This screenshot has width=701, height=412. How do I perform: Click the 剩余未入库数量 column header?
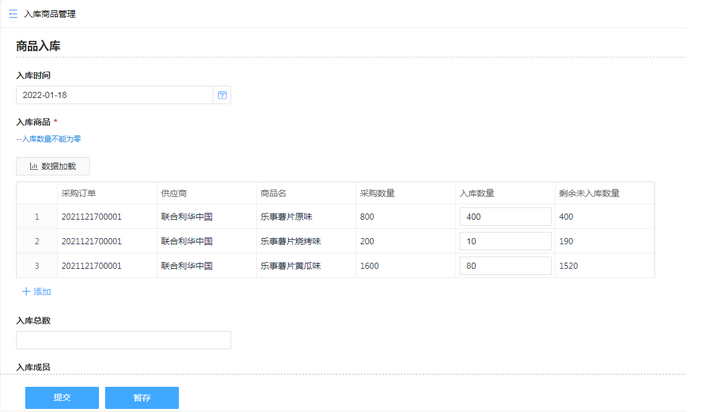(x=589, y=193)
